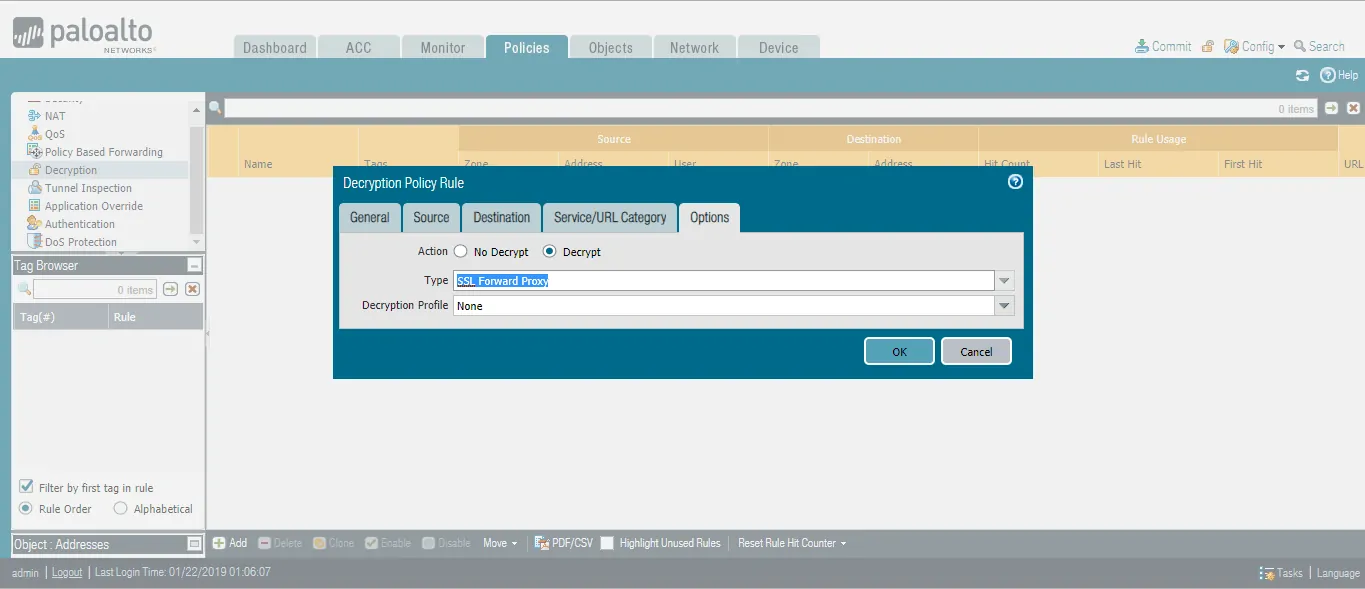Open the Objects main tab
Screen dimensions: 1365x589
[610, 47]
